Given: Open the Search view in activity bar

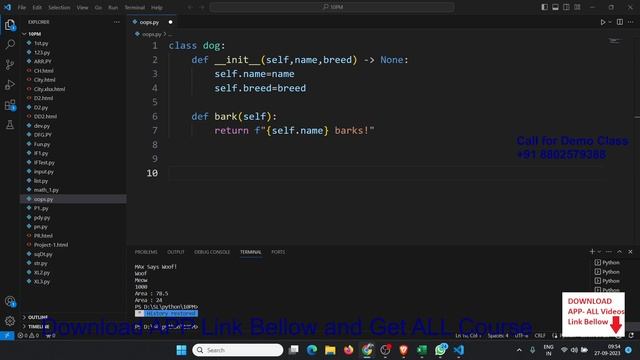Looking at the screenshot, I should coord(10,44).
